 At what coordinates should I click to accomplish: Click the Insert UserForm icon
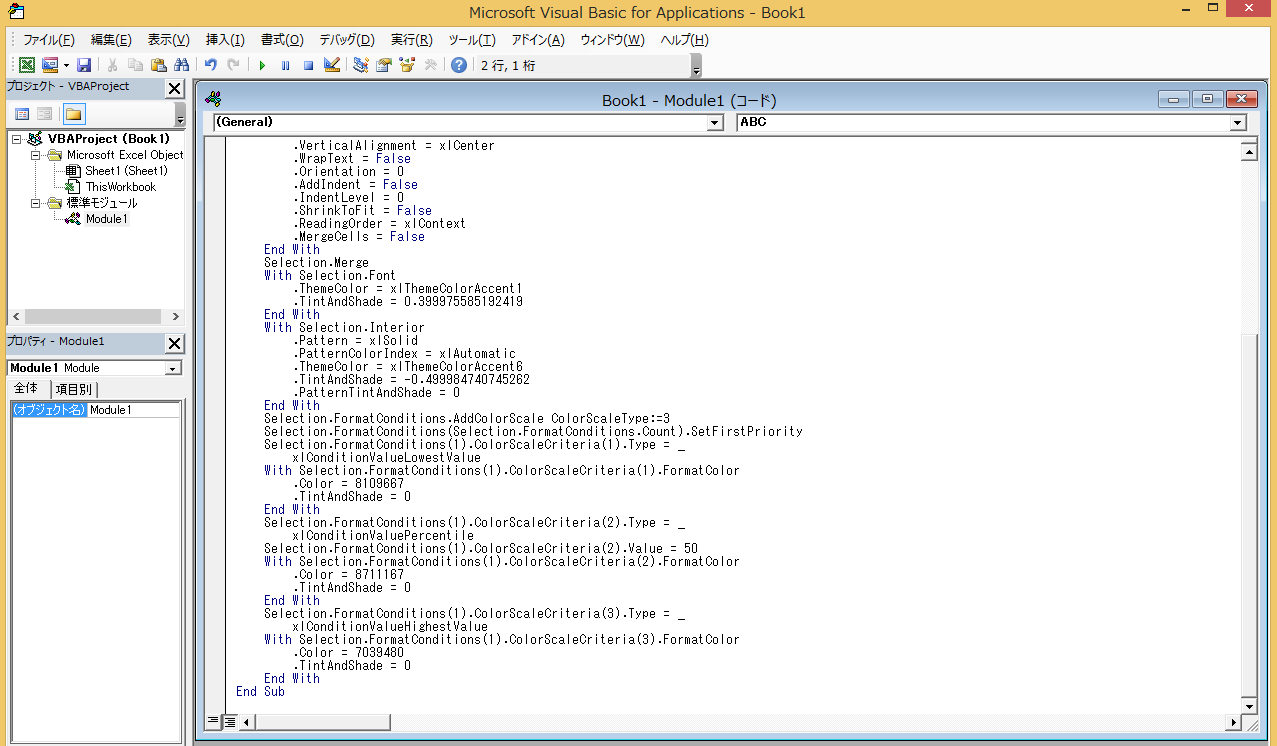(50, 65)
